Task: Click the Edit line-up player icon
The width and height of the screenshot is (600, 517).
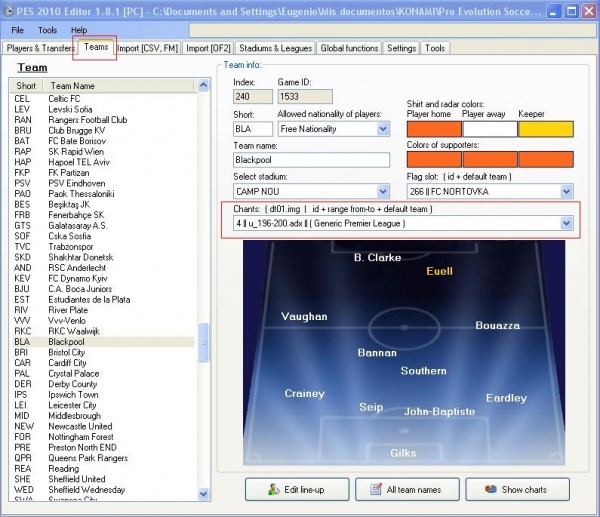Action: (273, 489)
